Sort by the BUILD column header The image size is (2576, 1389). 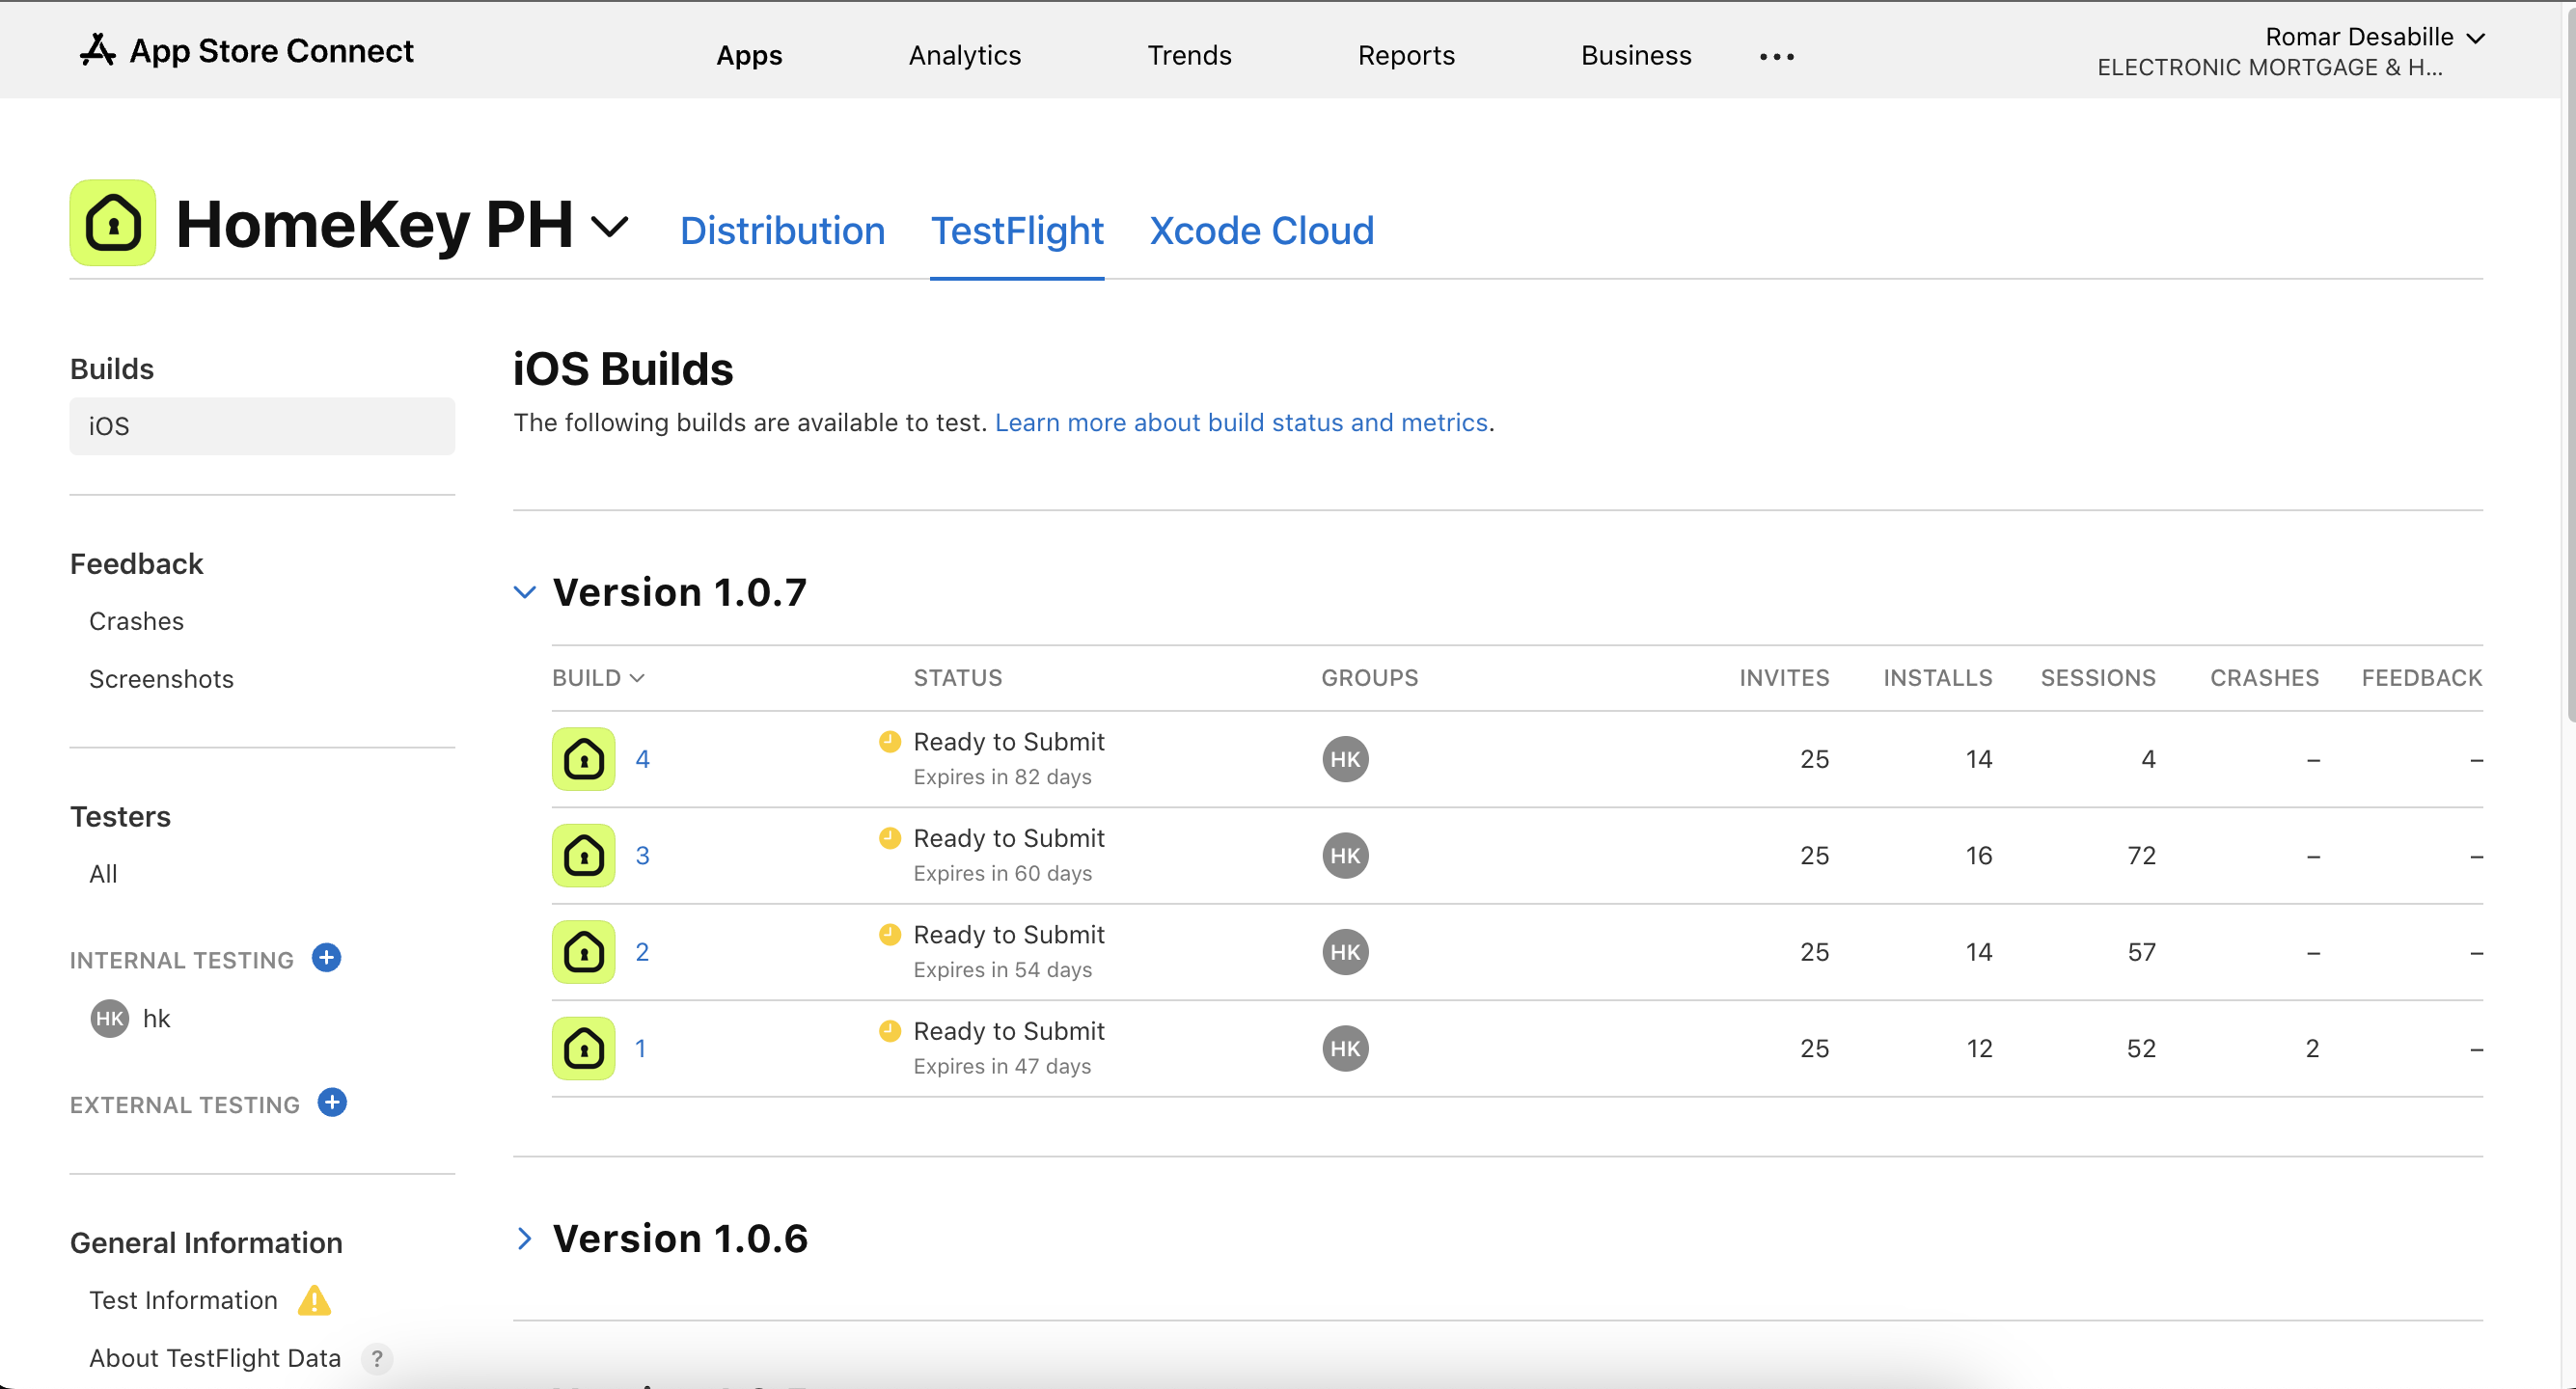598,678
